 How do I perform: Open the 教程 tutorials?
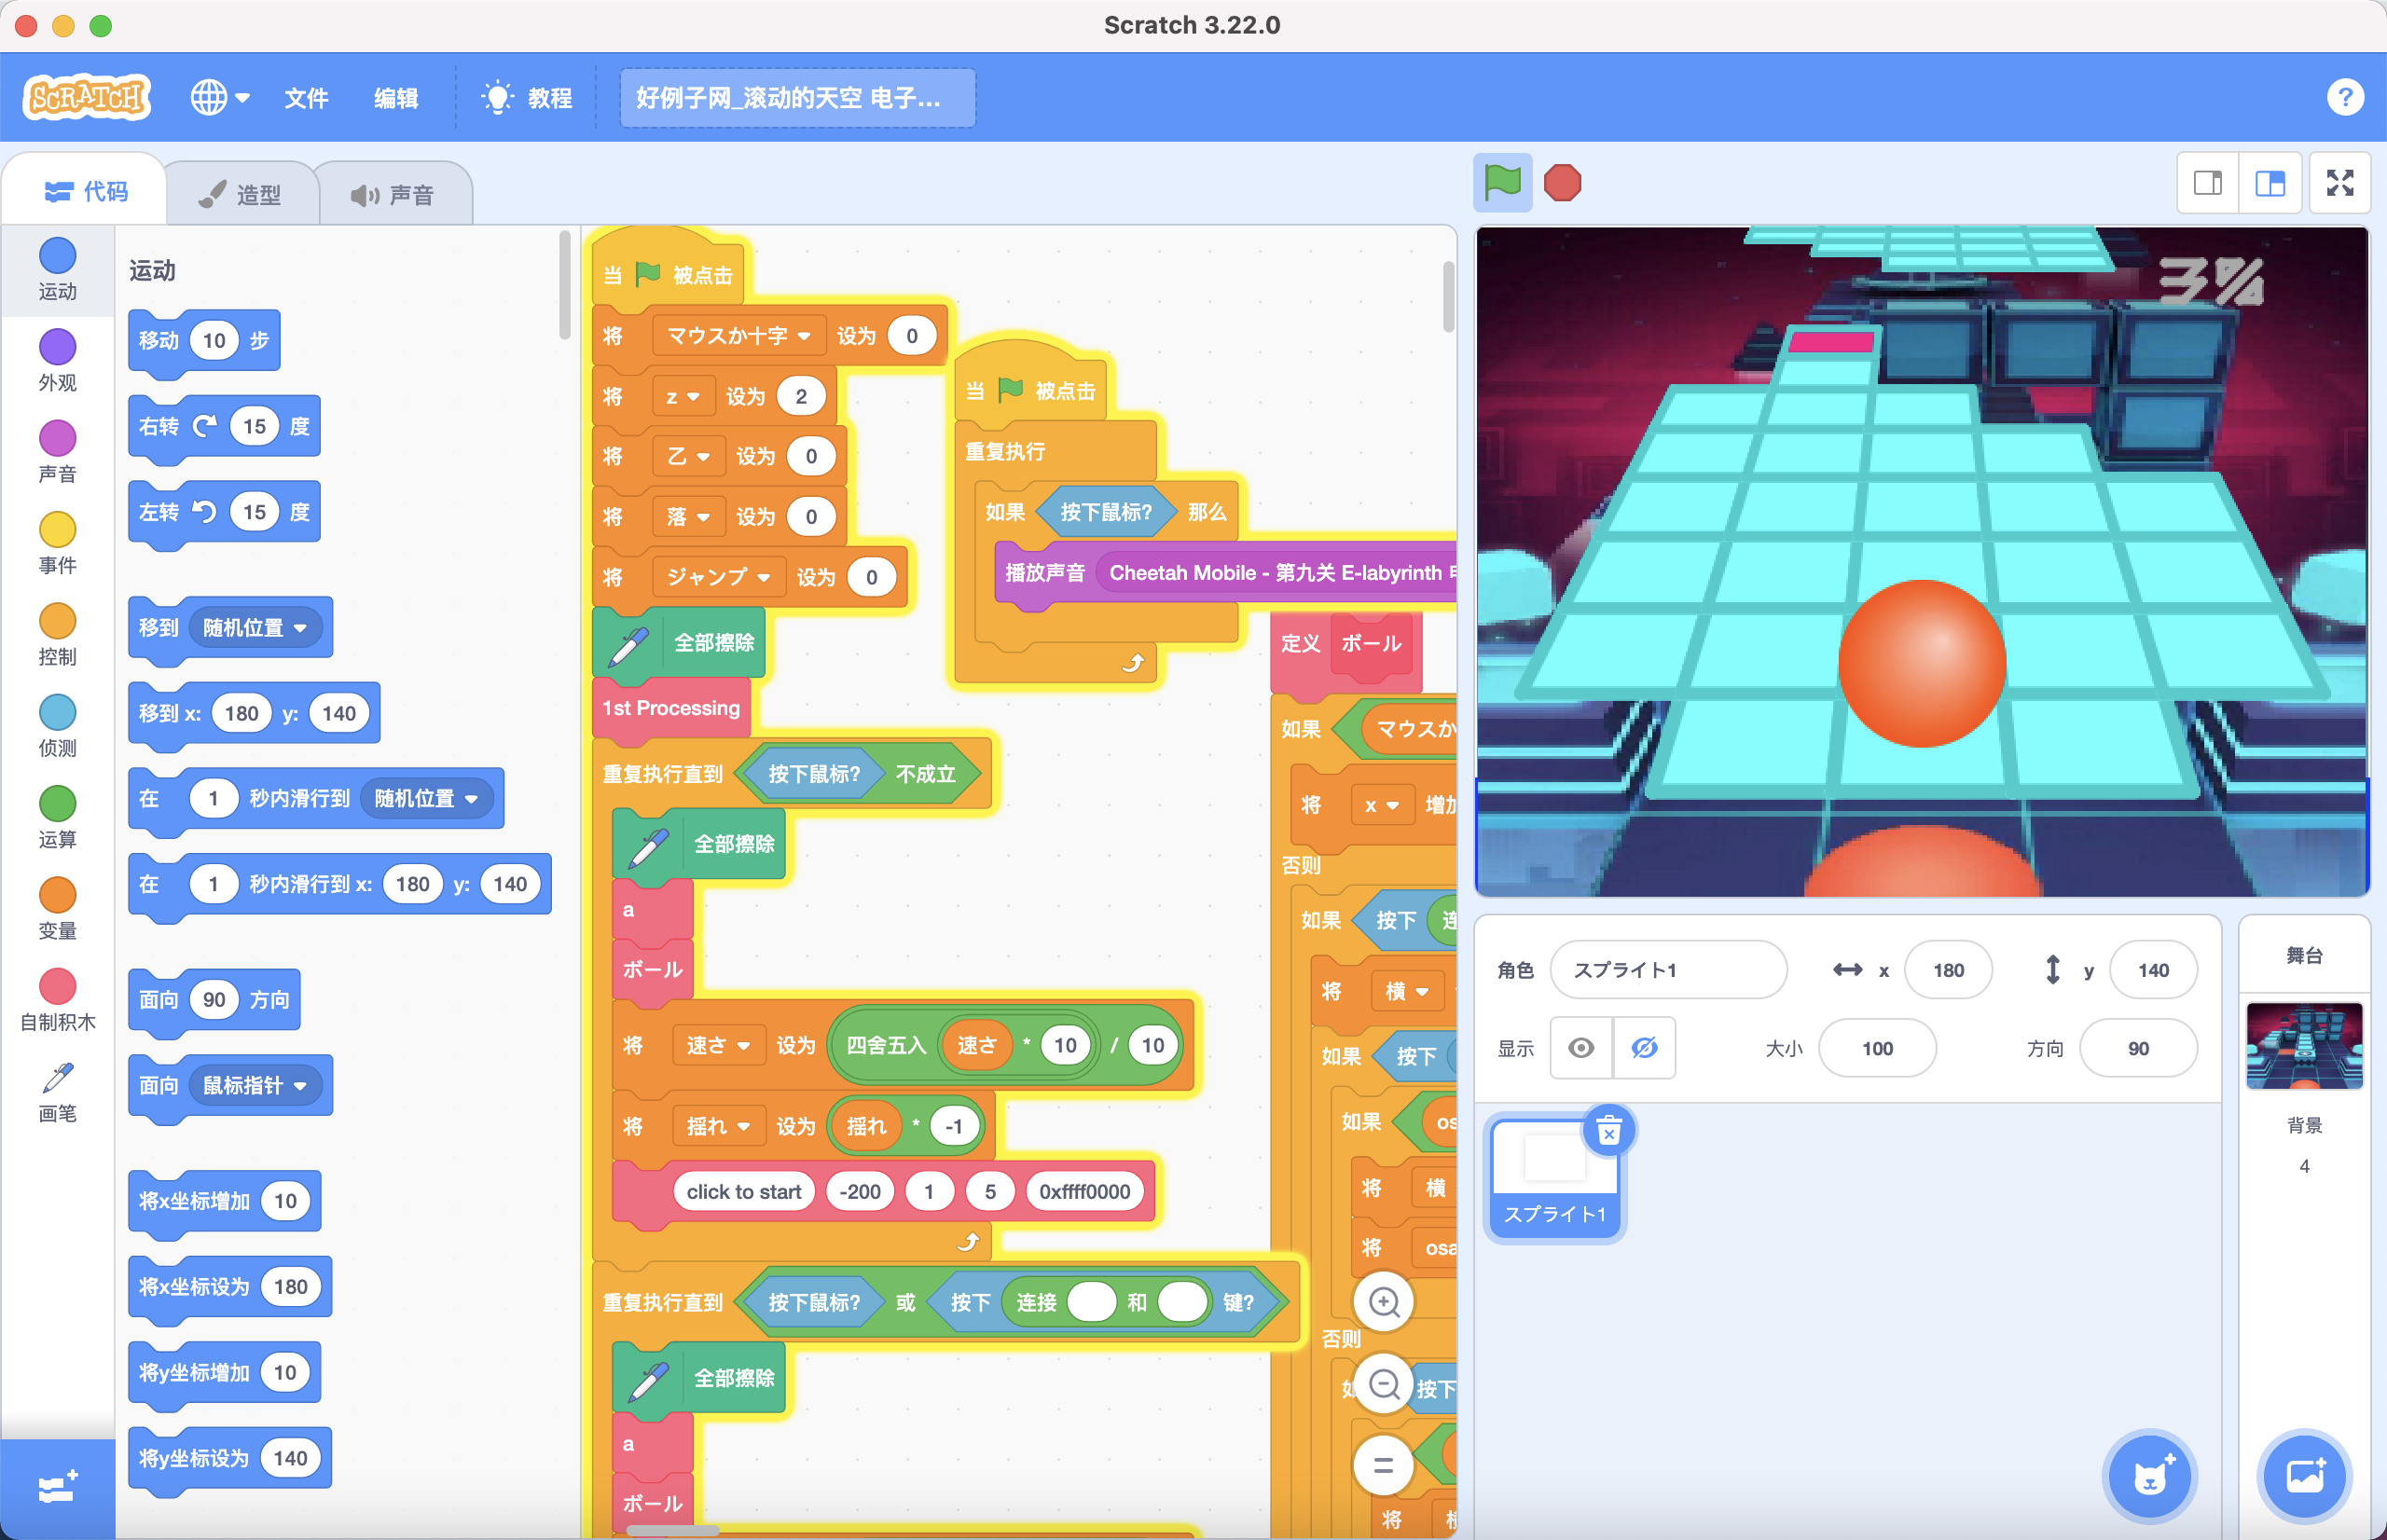[x=527, y=98]
